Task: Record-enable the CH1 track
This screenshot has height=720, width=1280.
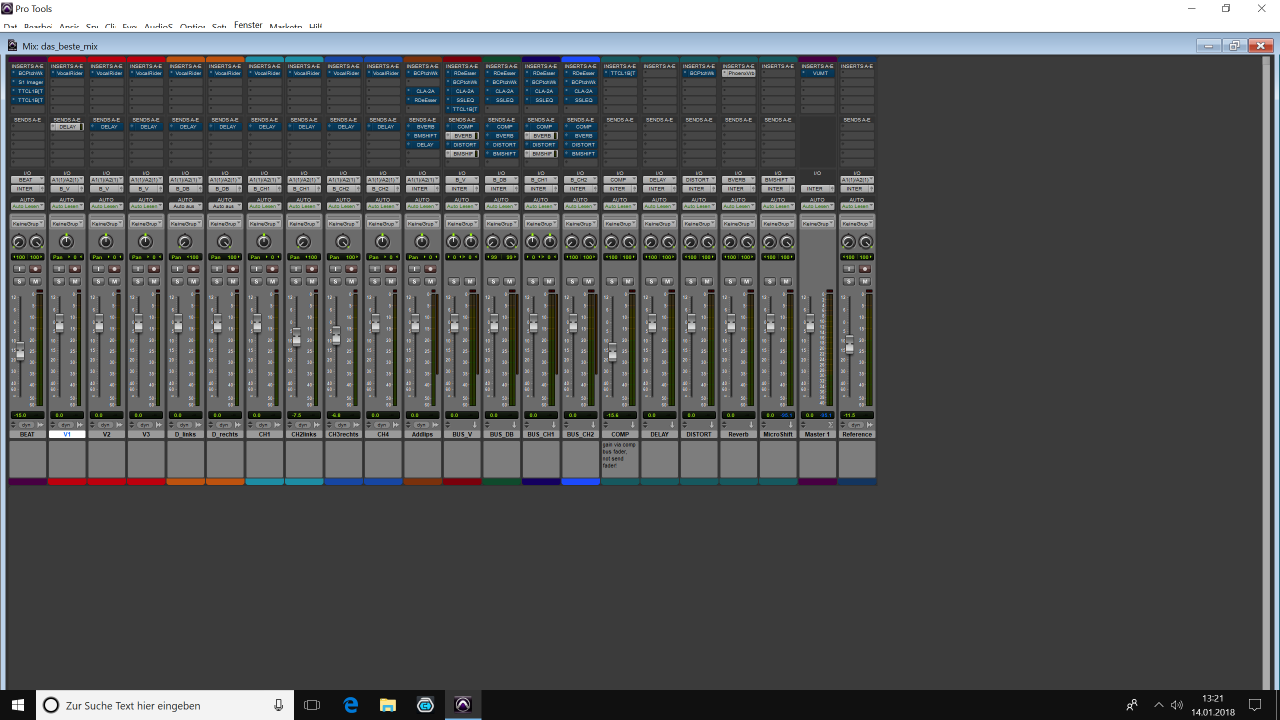Action: click(272, 269)
